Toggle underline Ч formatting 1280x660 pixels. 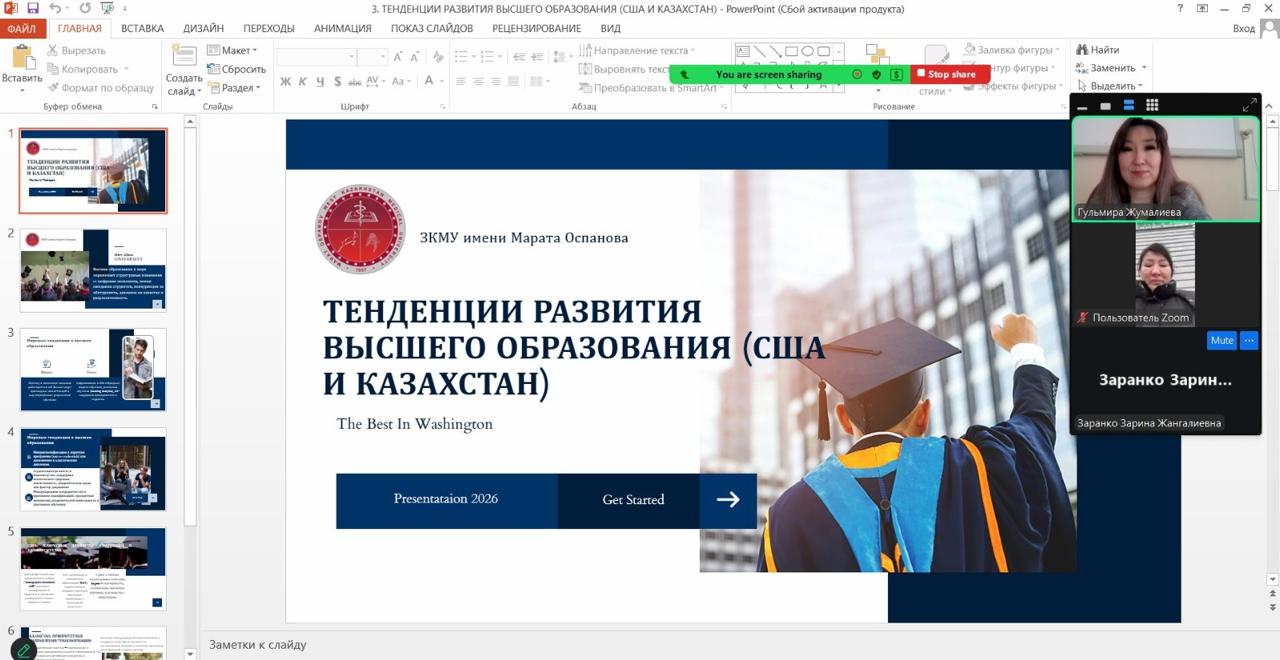(320, 82)
